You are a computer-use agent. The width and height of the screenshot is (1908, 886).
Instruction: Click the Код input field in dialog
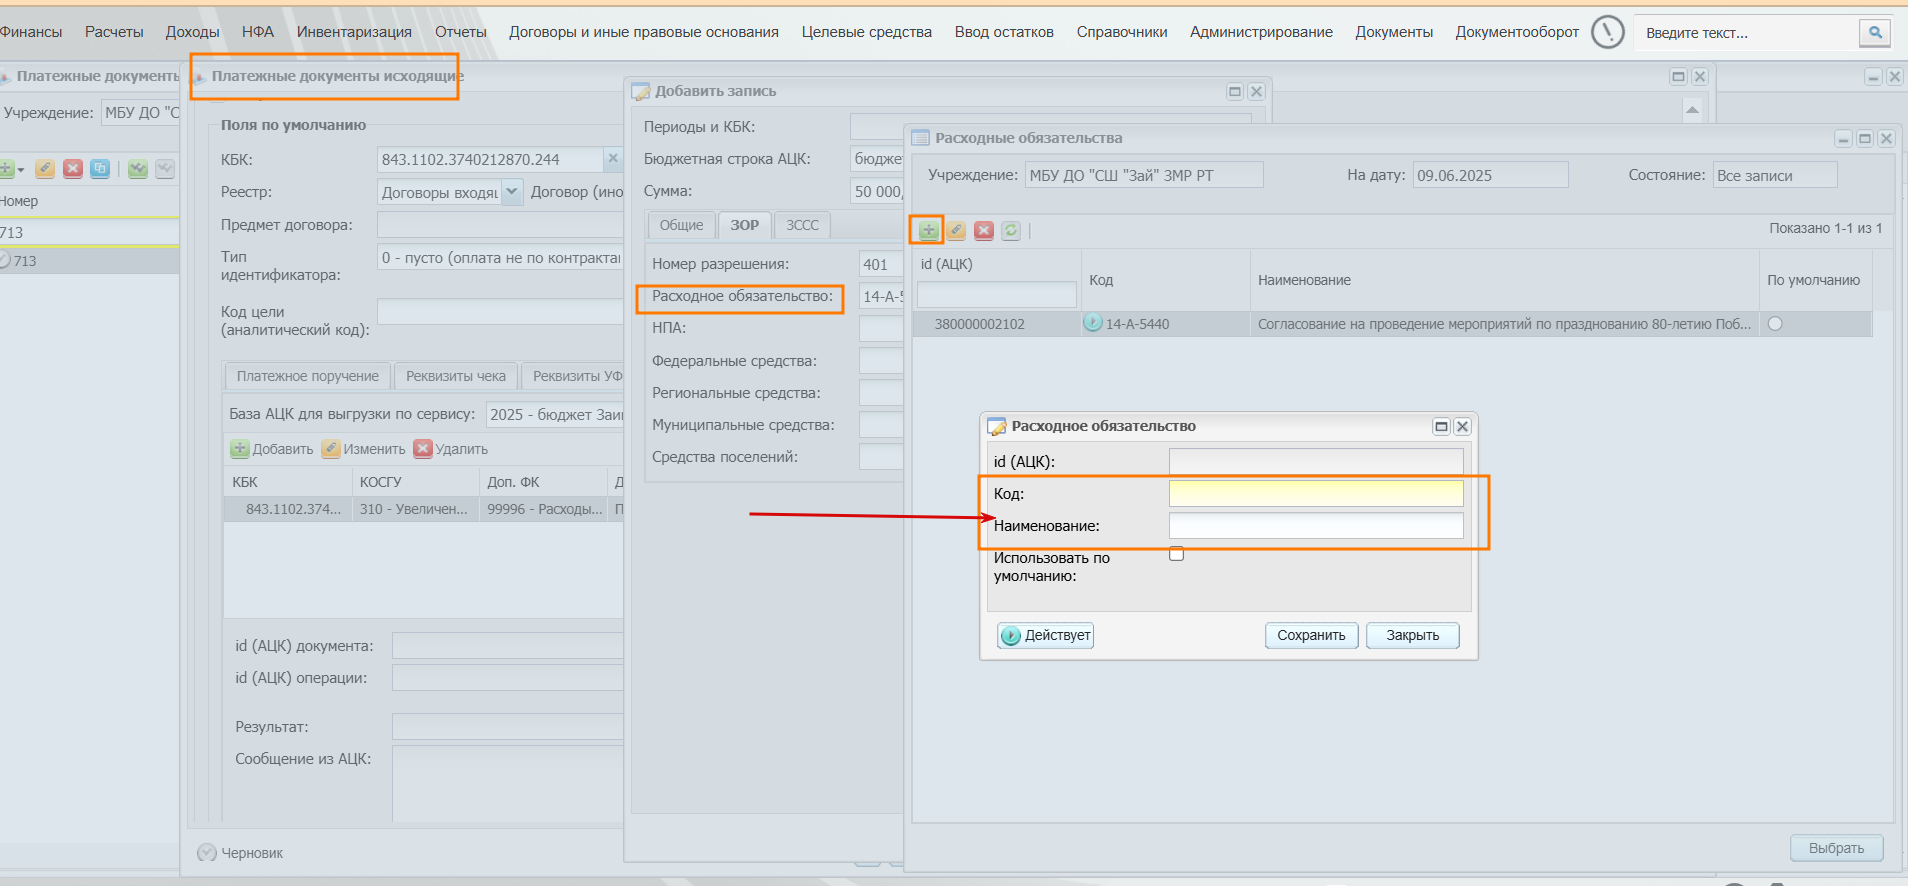click(1316, 493)
